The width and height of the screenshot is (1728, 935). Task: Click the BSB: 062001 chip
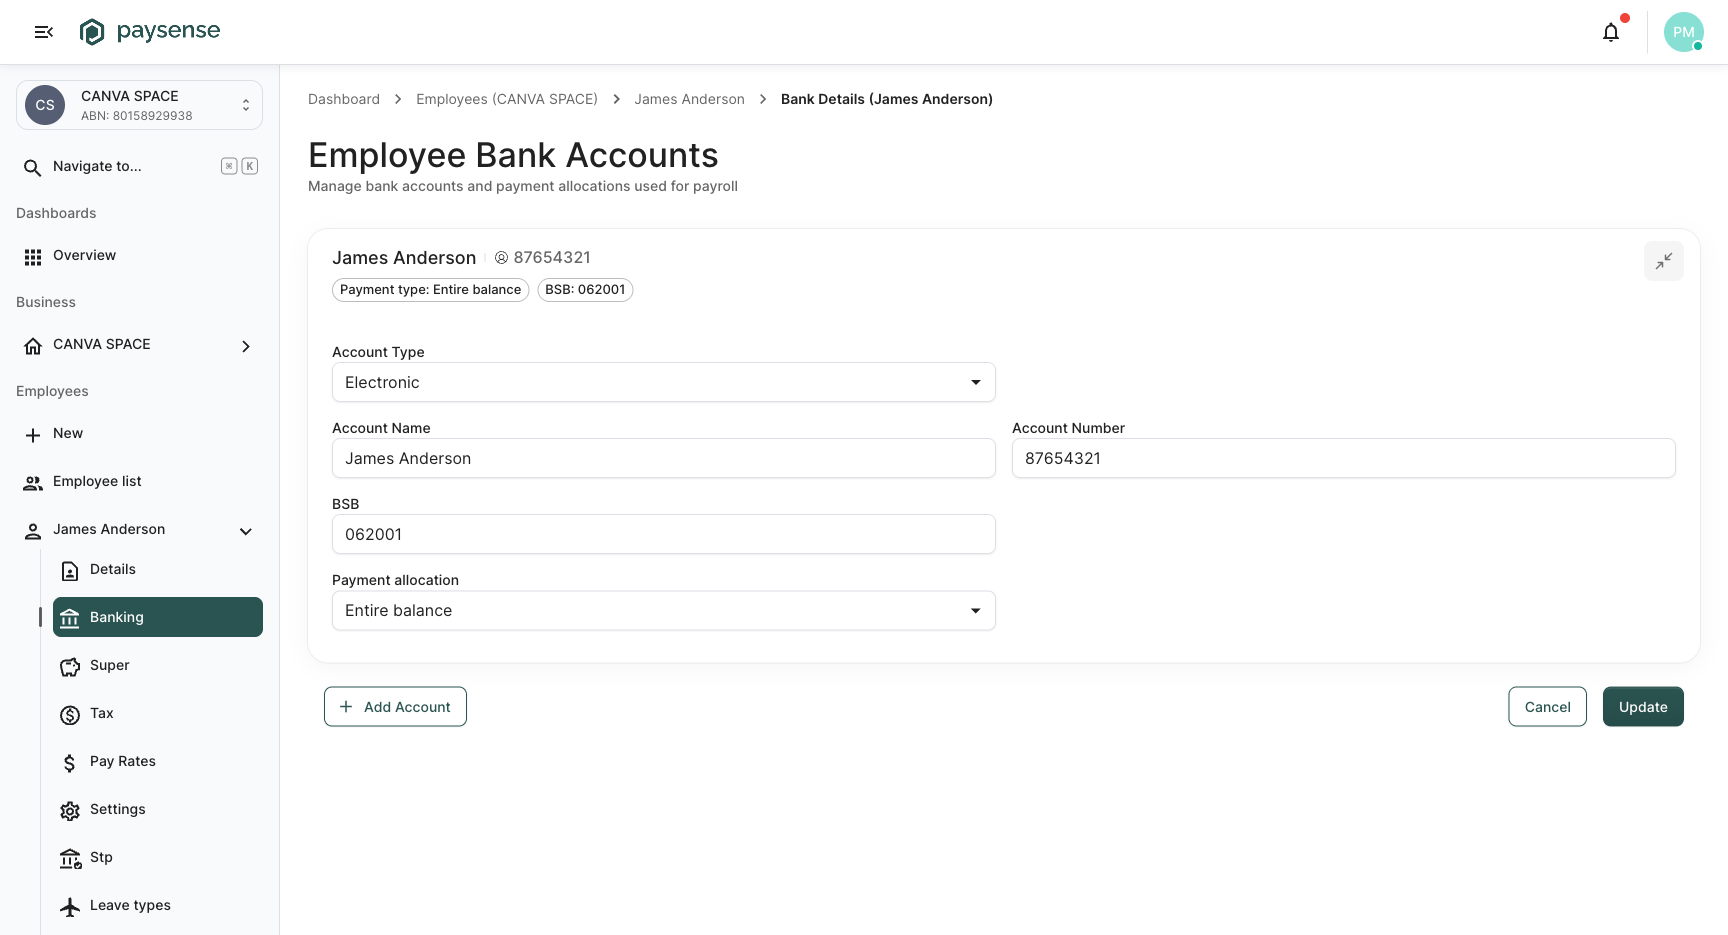click(585, 290)
